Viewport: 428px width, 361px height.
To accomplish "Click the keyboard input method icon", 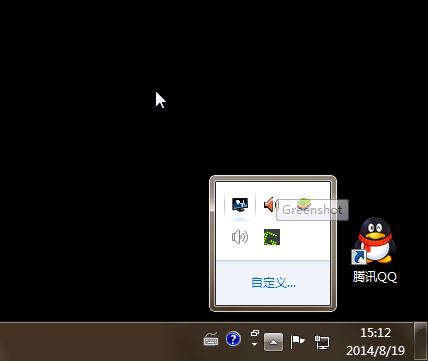I will [211, 340].
